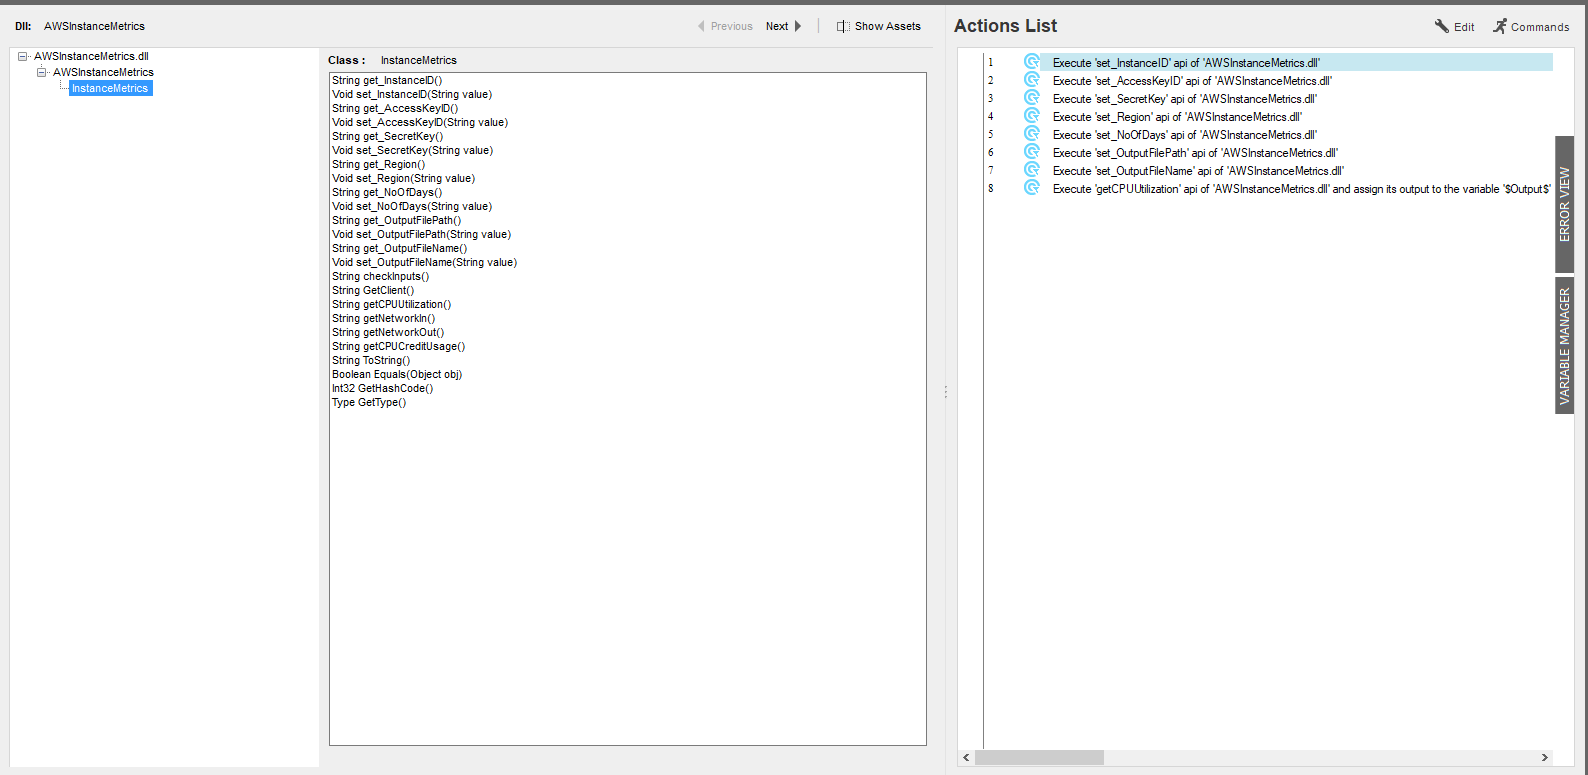Open the VARIABLE MANAGER side tab

pos(1564,346)
